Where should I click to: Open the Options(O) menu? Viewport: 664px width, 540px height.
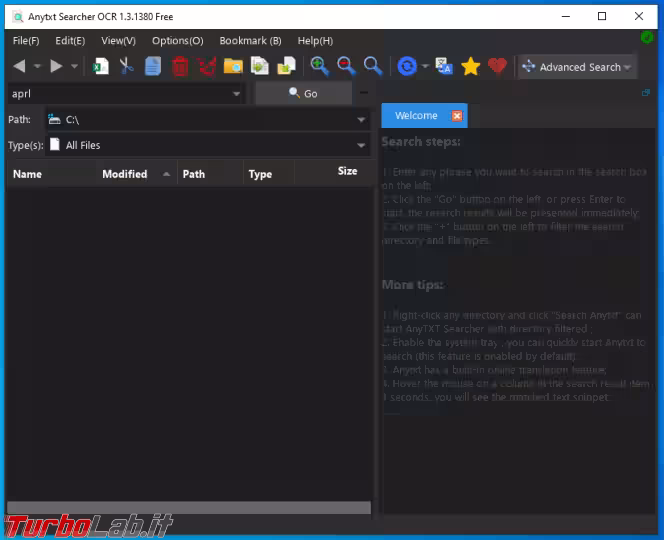177,40
